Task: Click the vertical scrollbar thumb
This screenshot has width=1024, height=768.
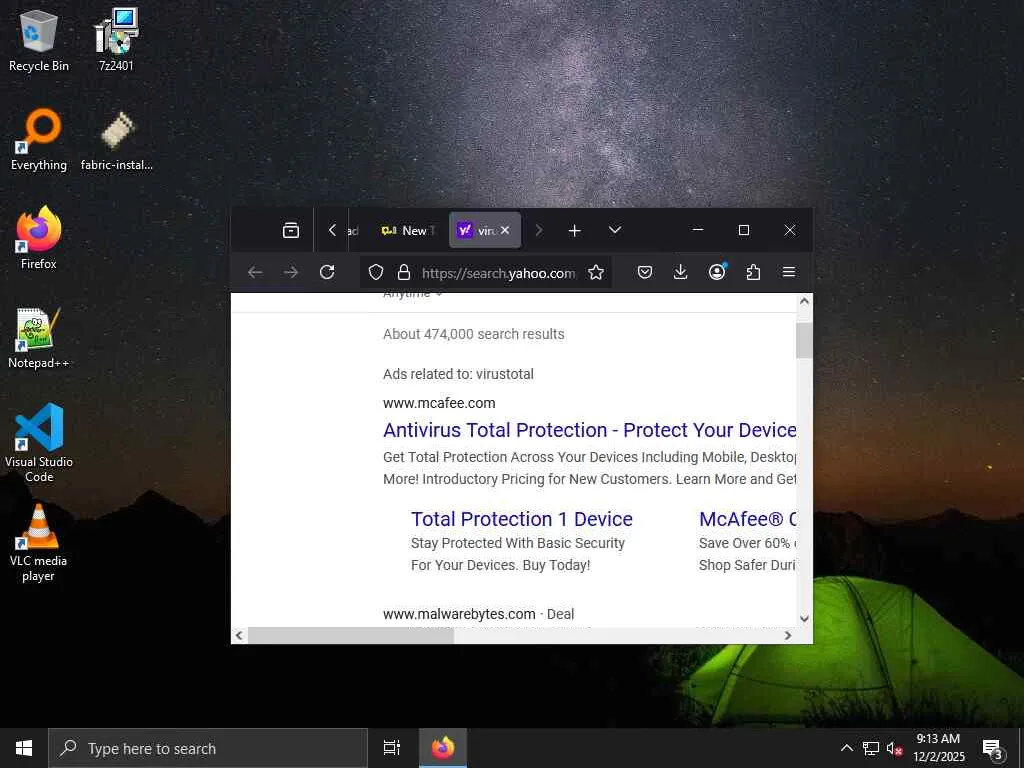Action: (x=805, y=340)
